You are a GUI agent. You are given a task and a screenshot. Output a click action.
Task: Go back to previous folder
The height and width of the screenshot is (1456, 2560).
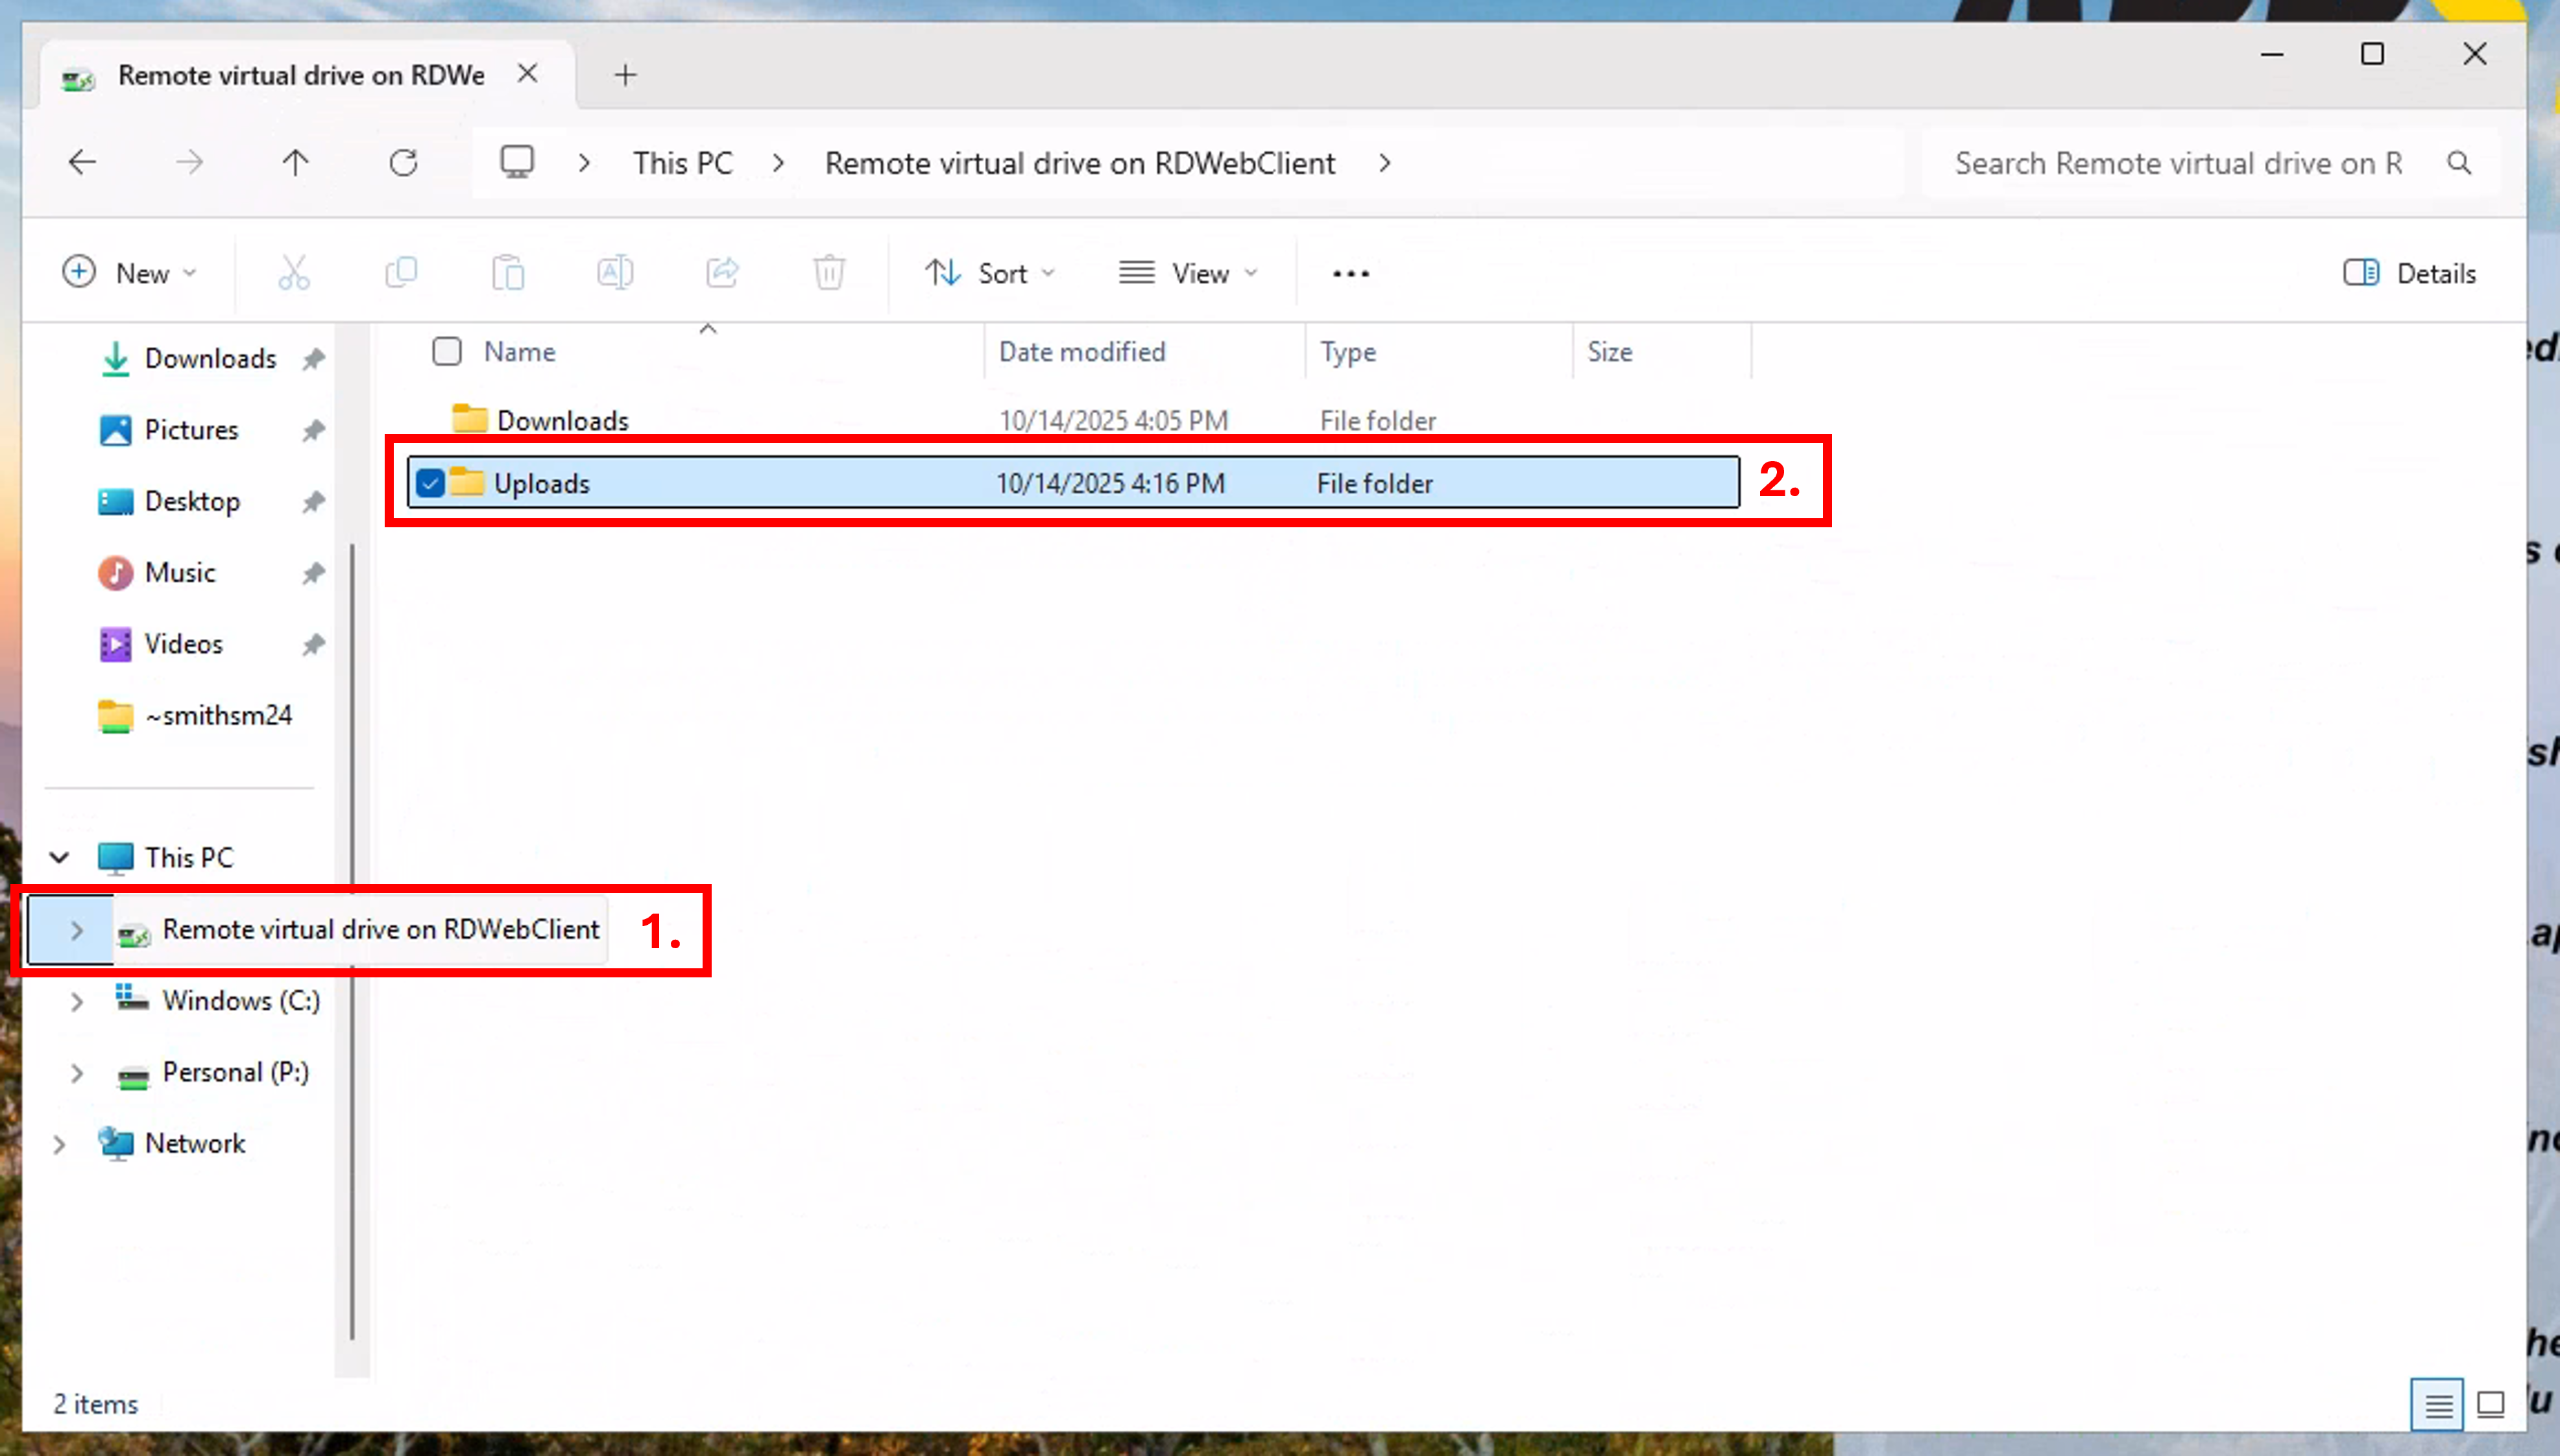pos(82,162)
